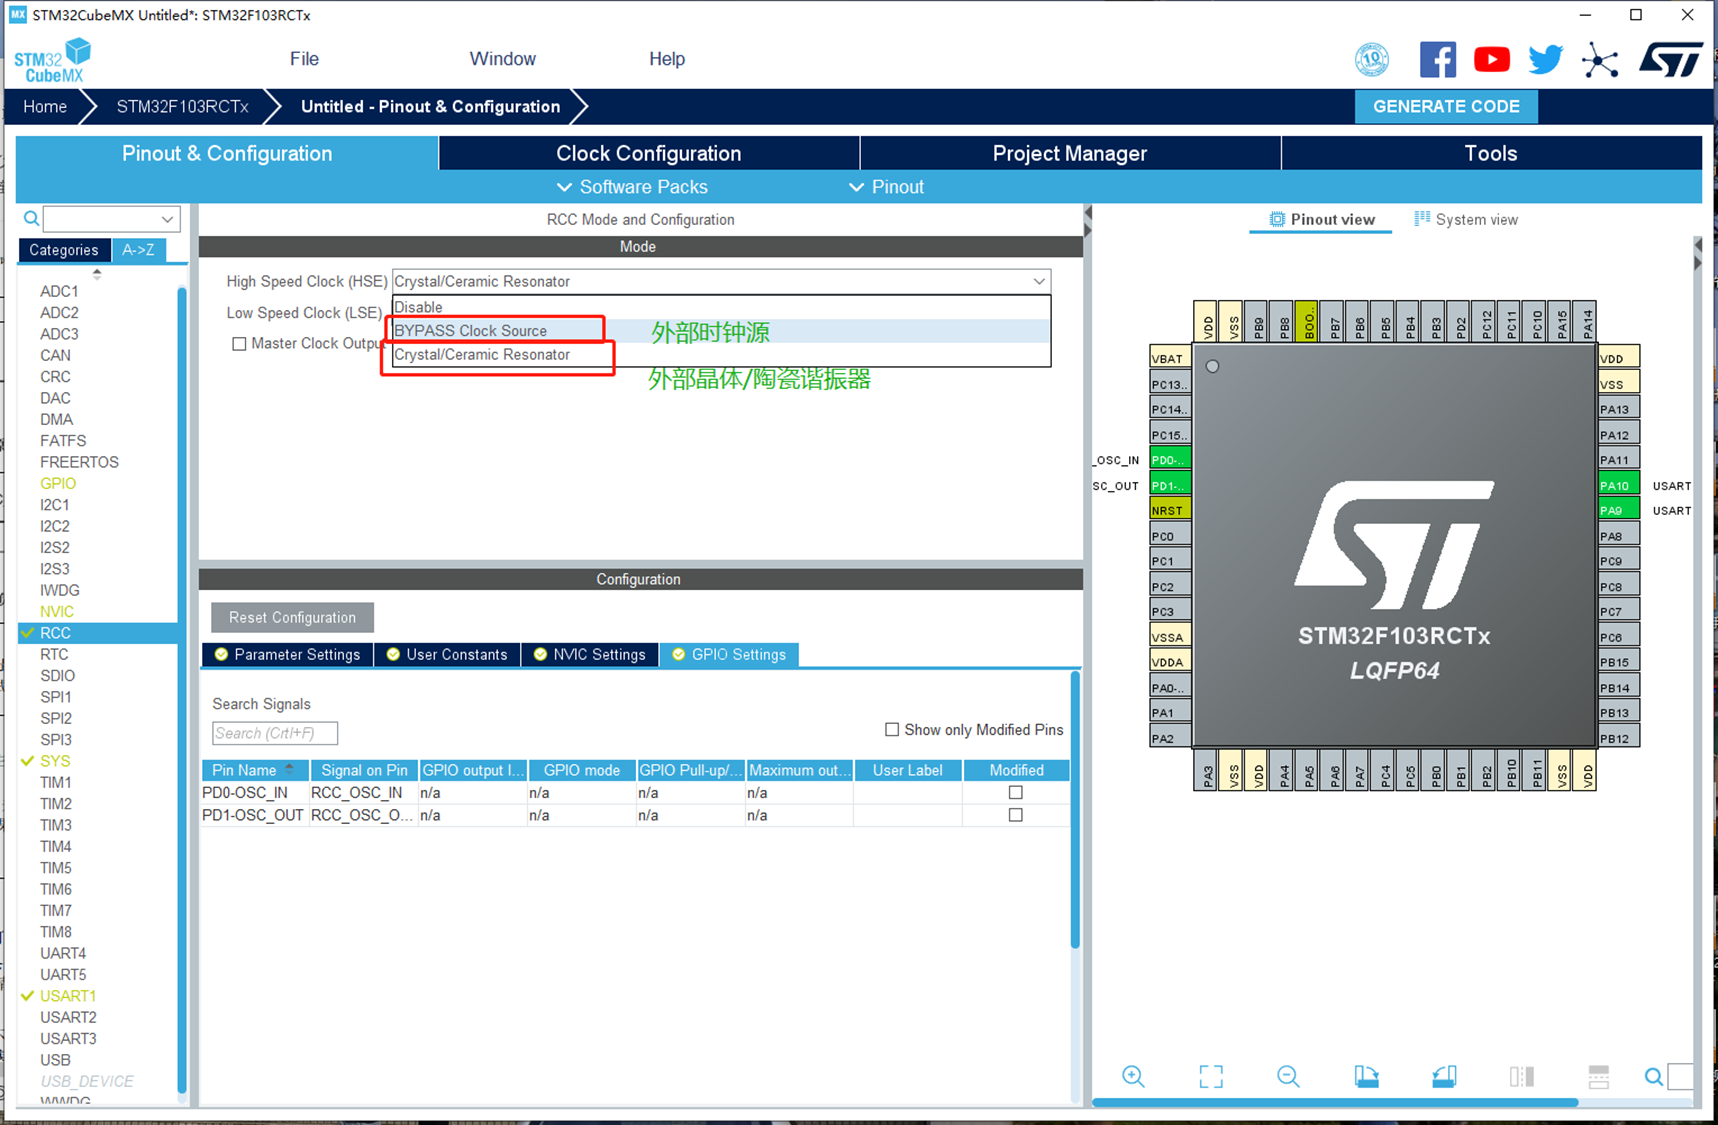This screenshot has width=1718, height=1125.
Task: Click the Facebook icon
Action: (1438, 59)
